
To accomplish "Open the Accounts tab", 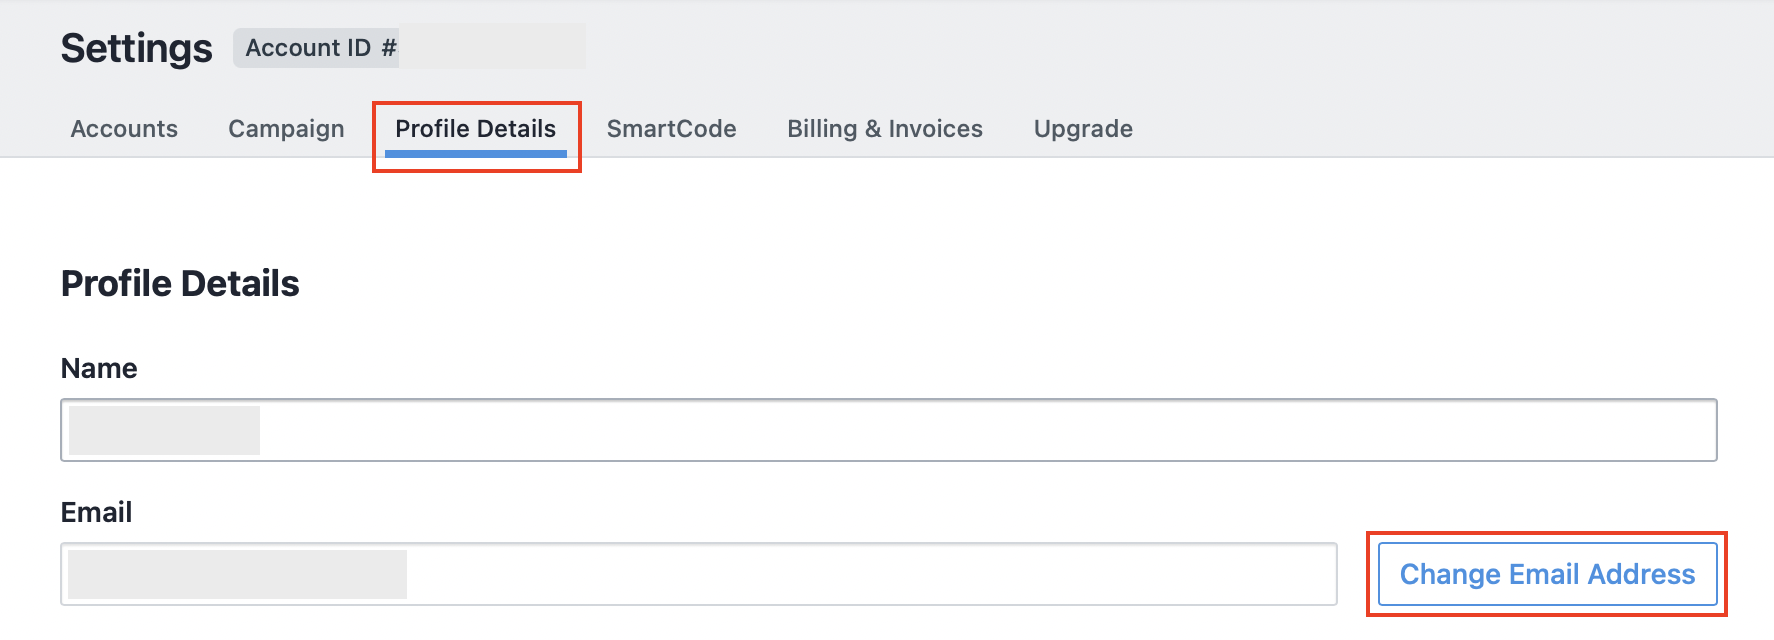I will 124,129.
